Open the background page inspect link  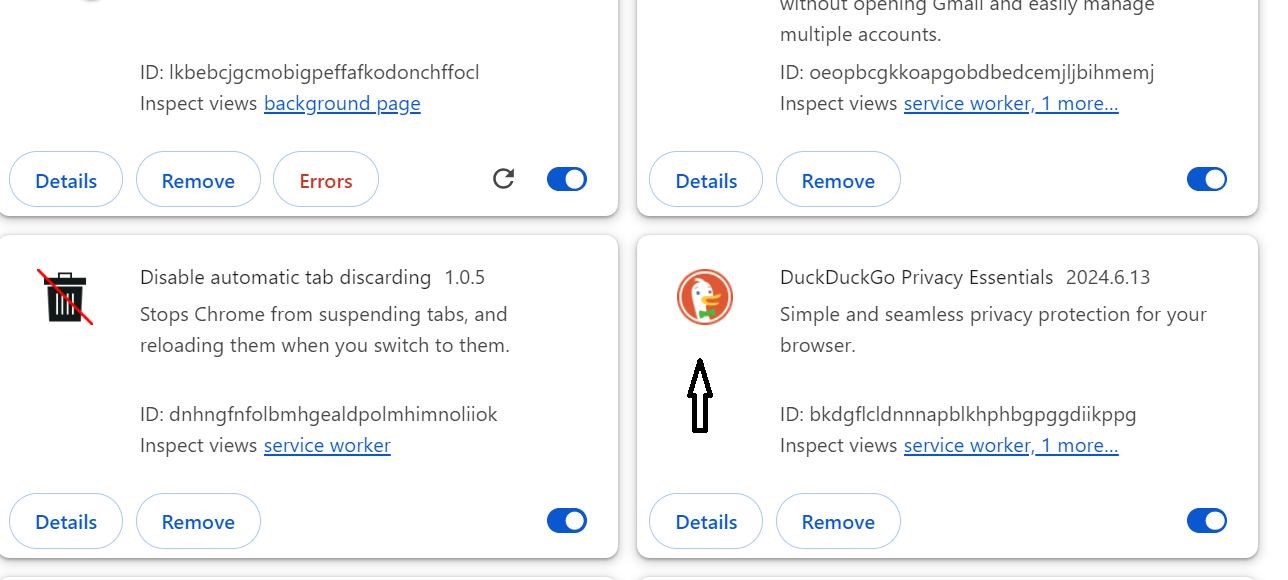(x=342, y=104)
